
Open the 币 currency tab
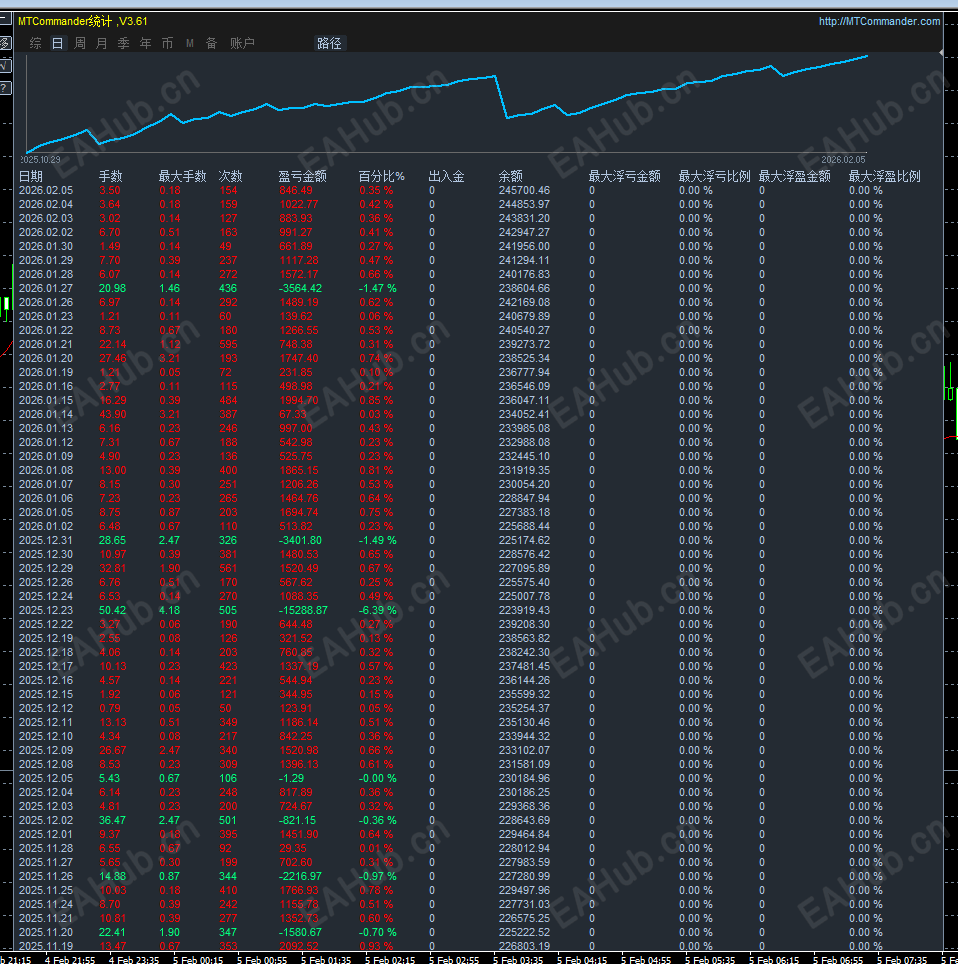tap(167, 43)
